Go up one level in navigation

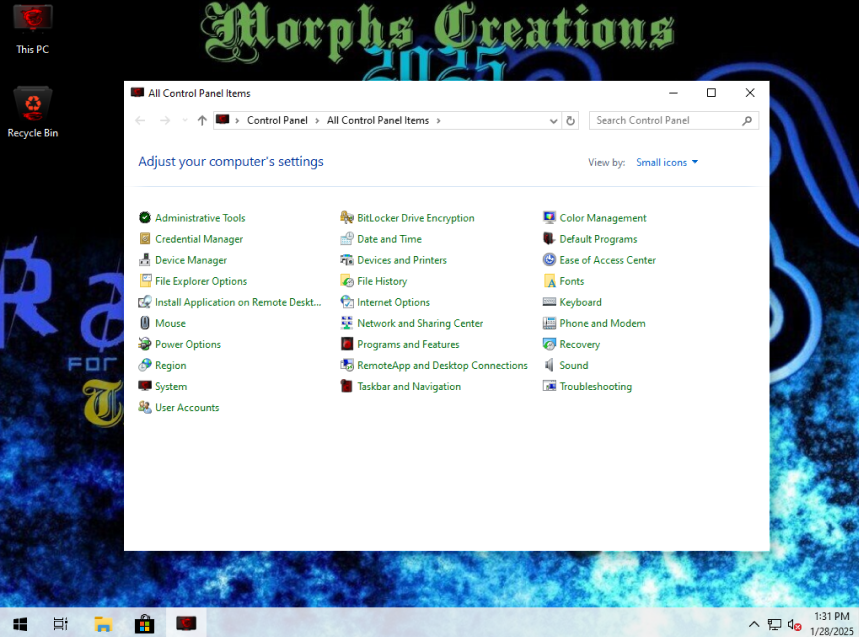coord(202,120)
